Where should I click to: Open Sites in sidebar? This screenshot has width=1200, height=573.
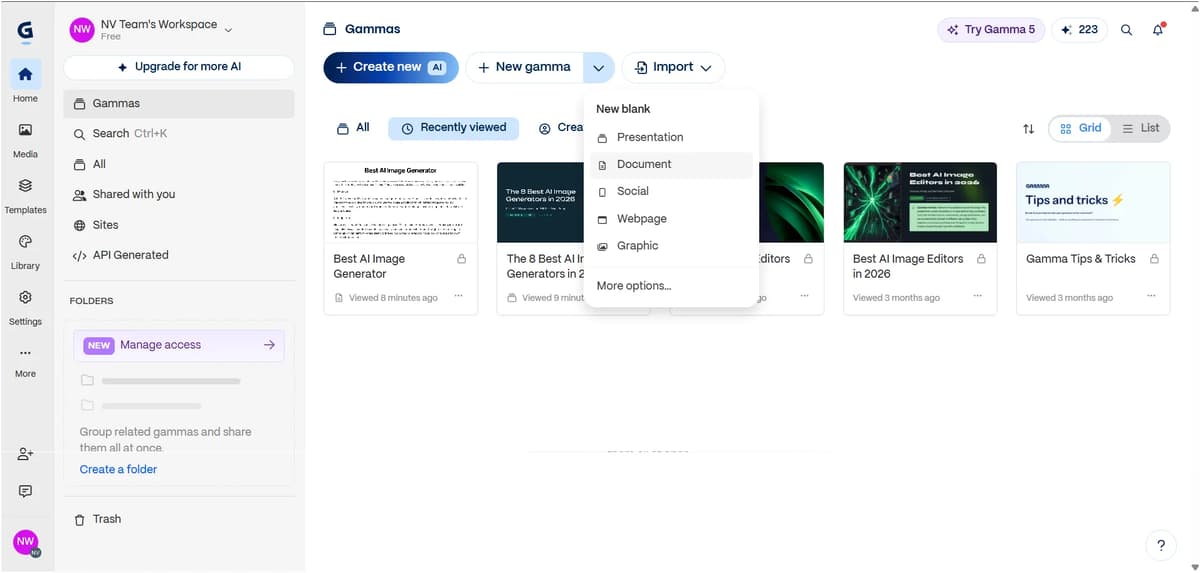pos(179,225)
